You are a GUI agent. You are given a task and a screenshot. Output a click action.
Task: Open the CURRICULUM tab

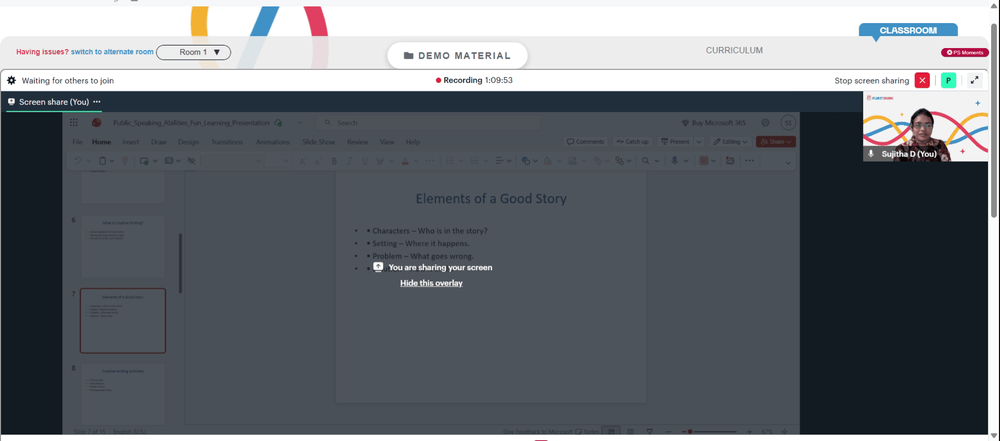(734, 50)
